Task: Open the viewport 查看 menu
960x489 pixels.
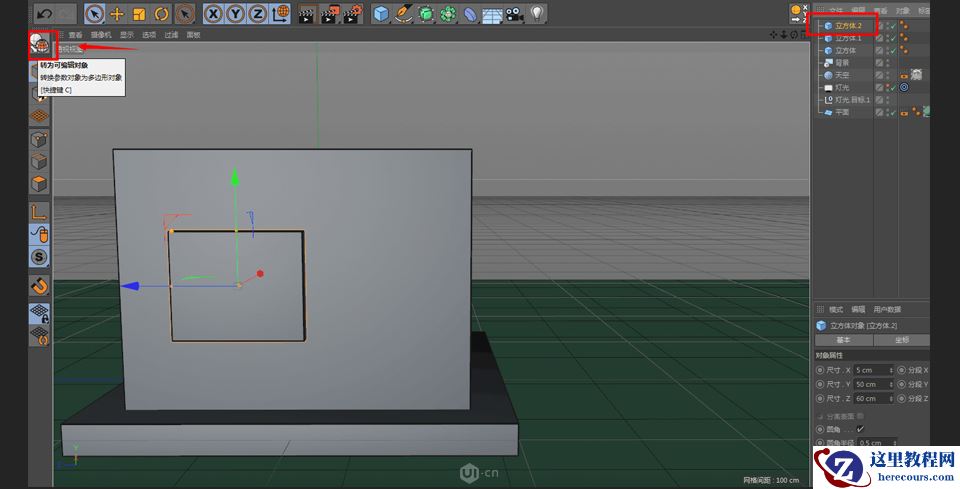Action: (x=75, y=35)
